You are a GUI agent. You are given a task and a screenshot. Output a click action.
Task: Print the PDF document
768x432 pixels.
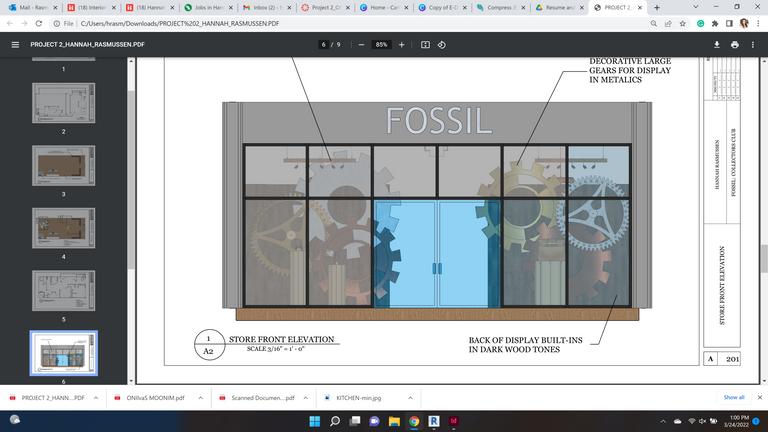tap(735, 45)
